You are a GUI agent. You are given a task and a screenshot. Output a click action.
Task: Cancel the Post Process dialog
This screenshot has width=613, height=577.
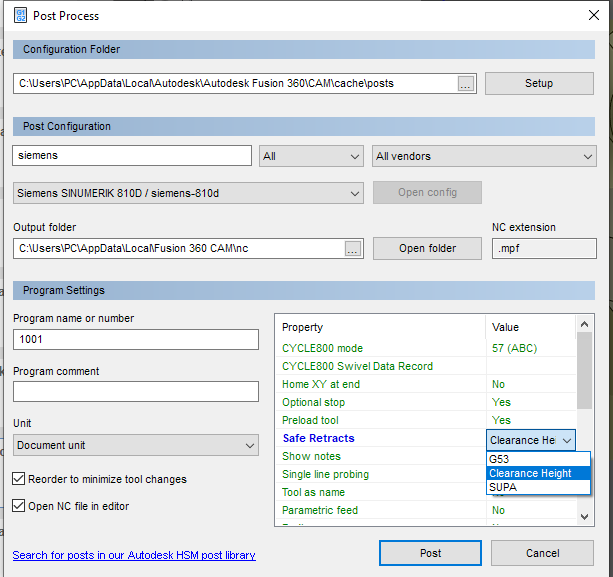(x=542, y=553)
